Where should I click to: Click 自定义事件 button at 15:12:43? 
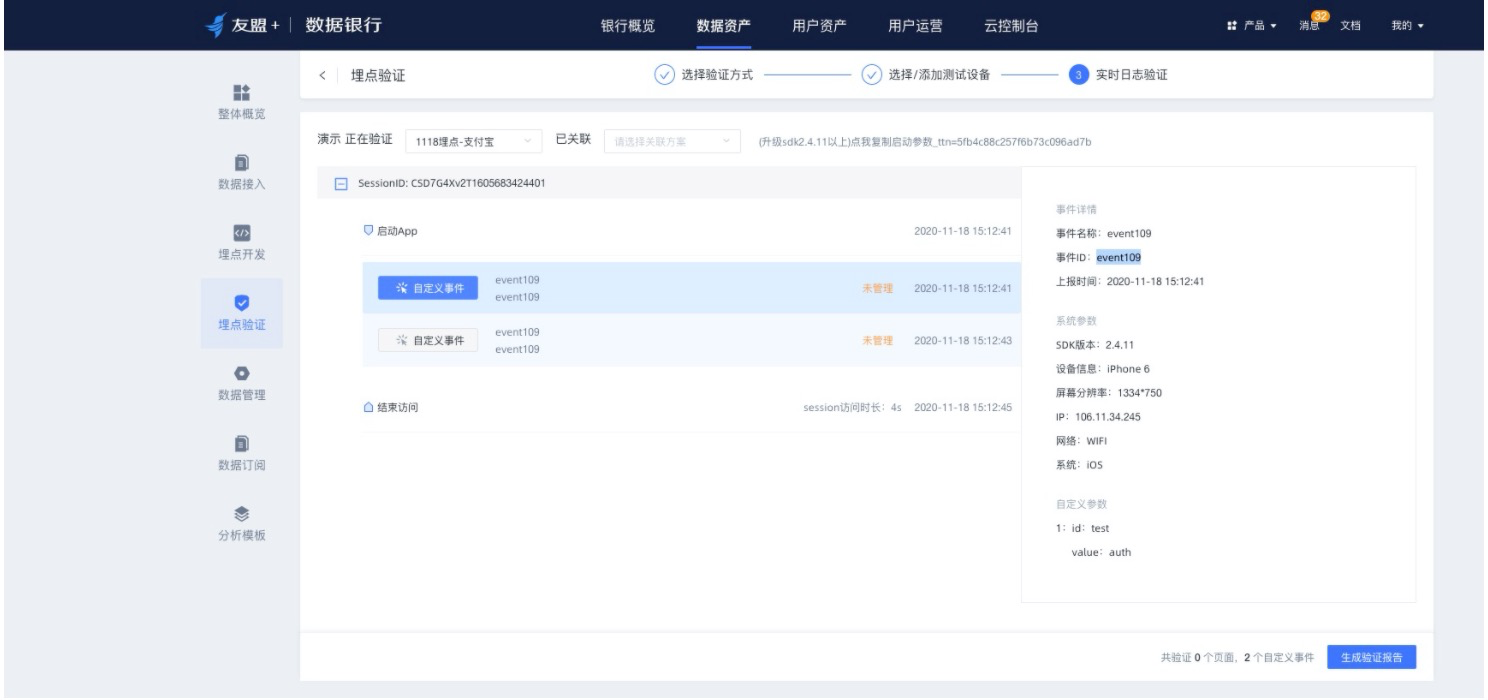(x=428, y=340)
